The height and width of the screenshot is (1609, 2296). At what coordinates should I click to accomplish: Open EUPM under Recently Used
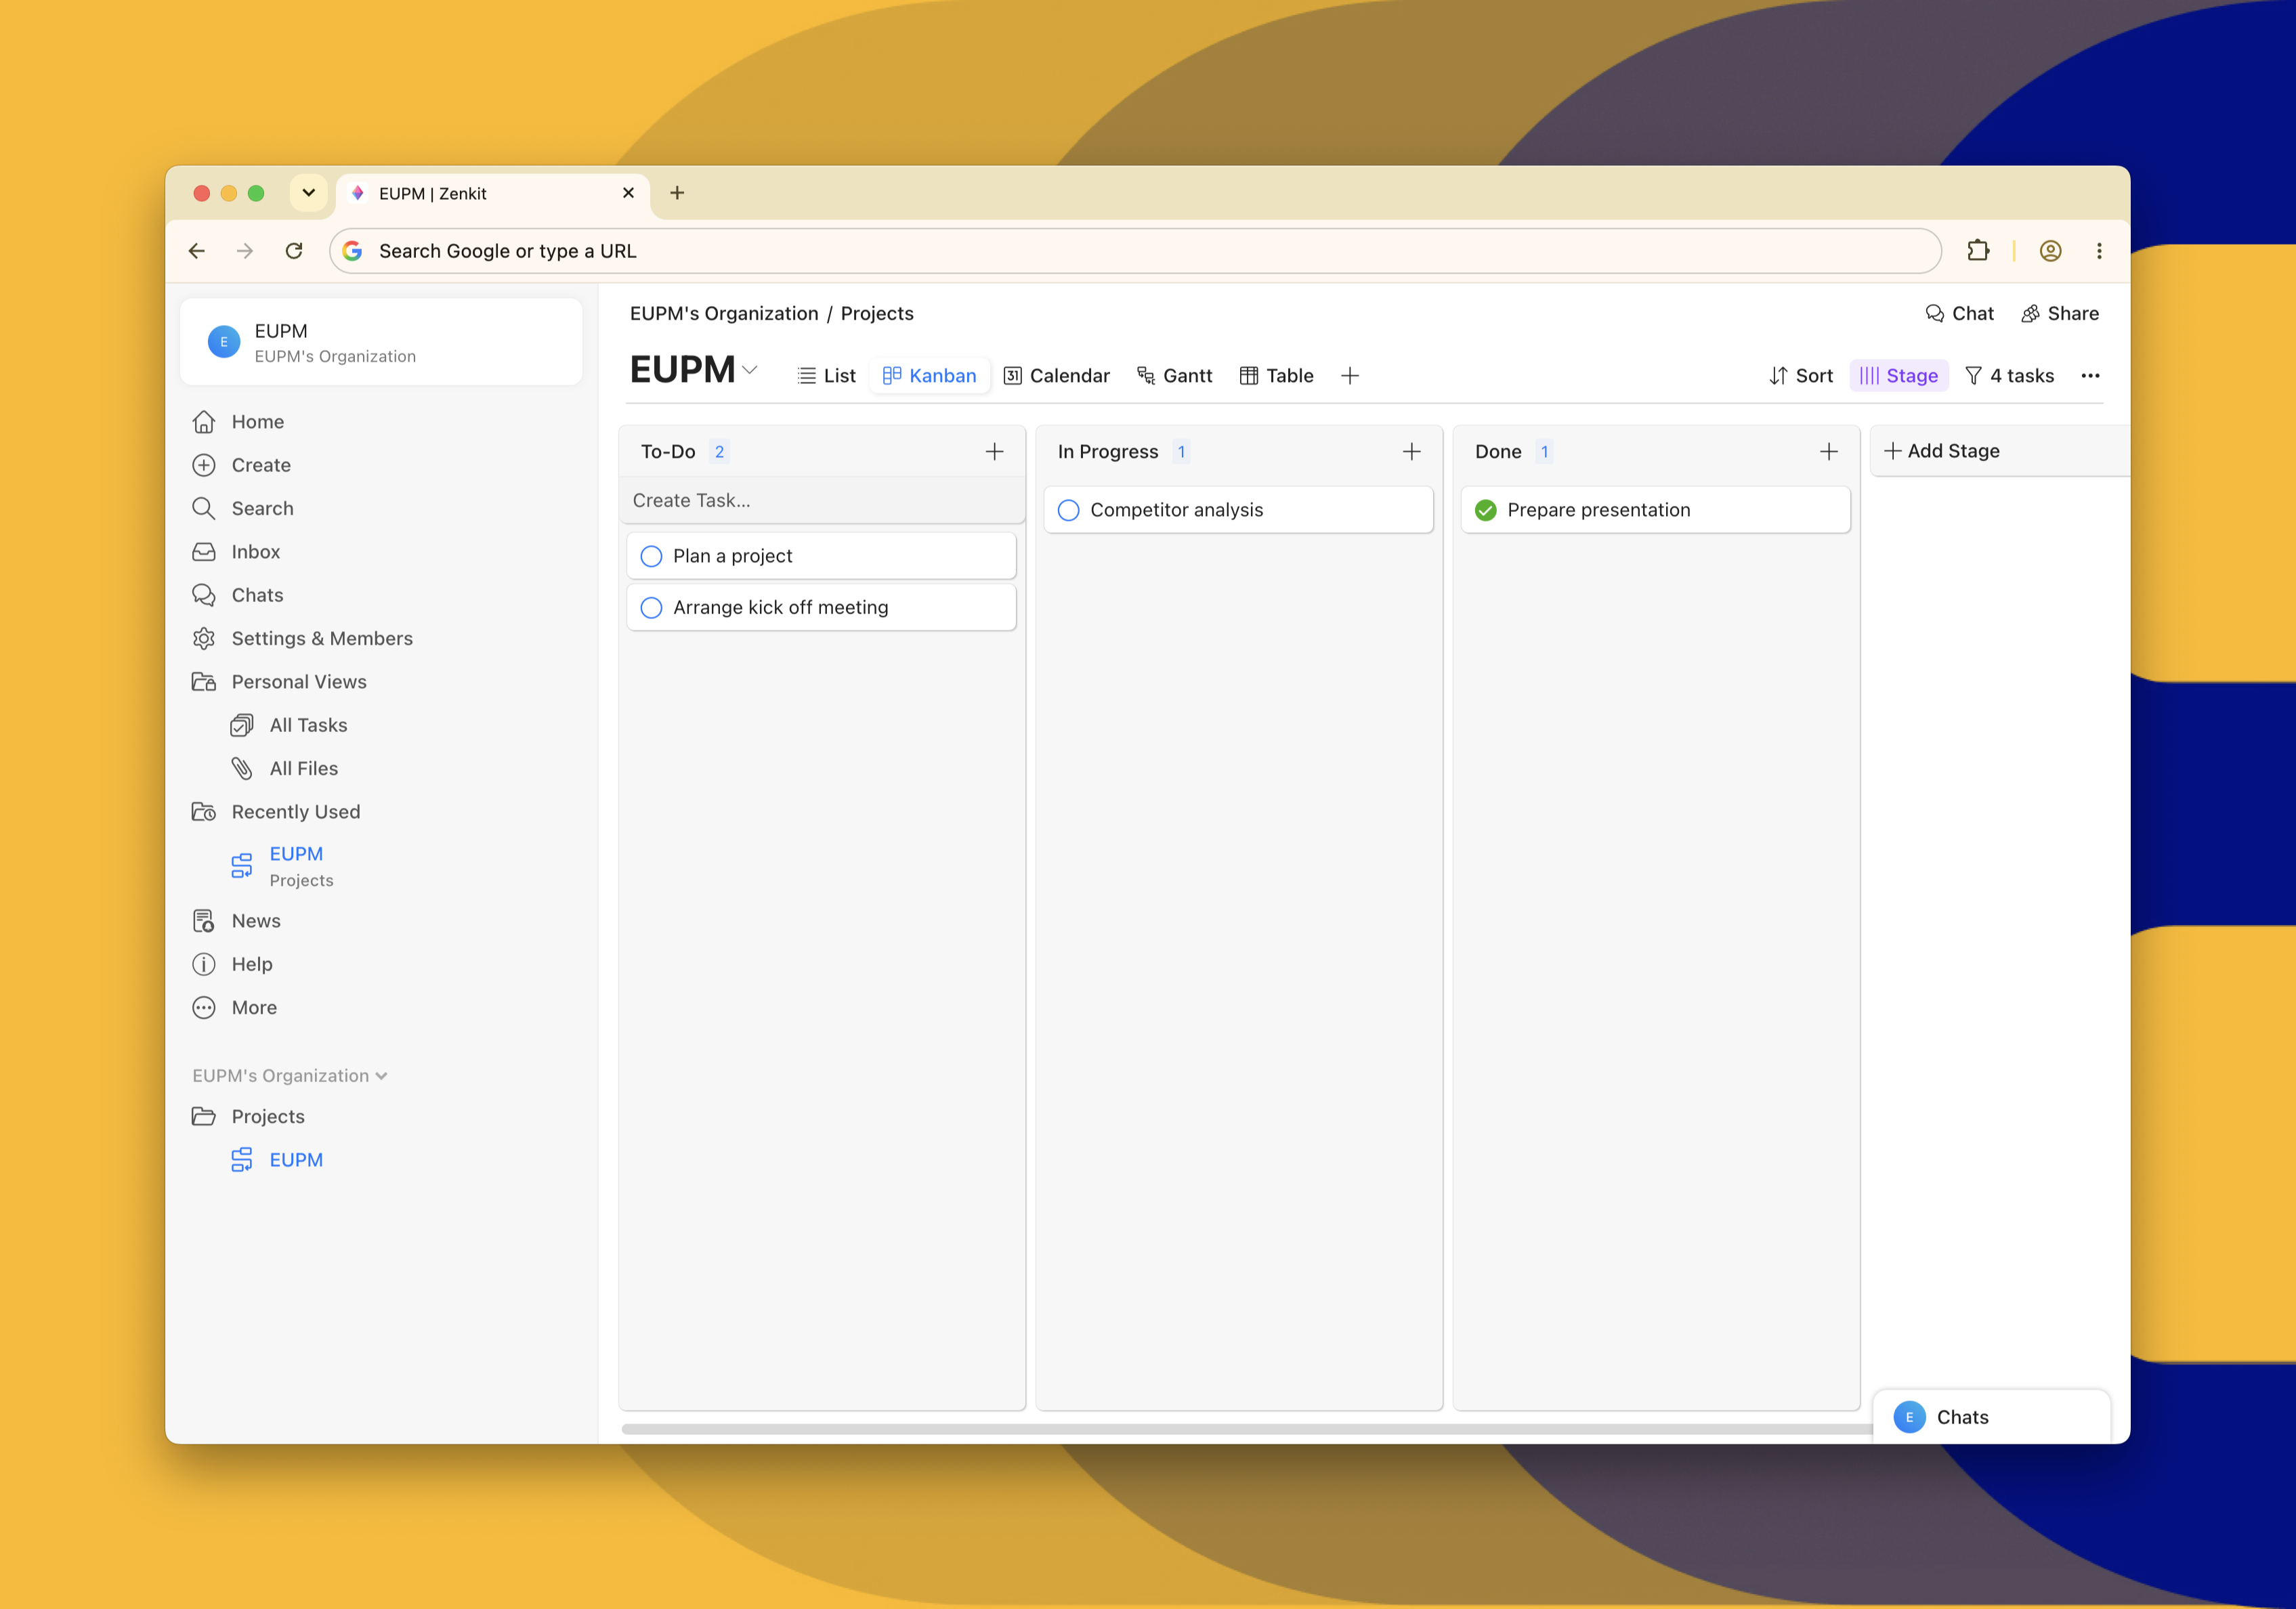point(282,866)
